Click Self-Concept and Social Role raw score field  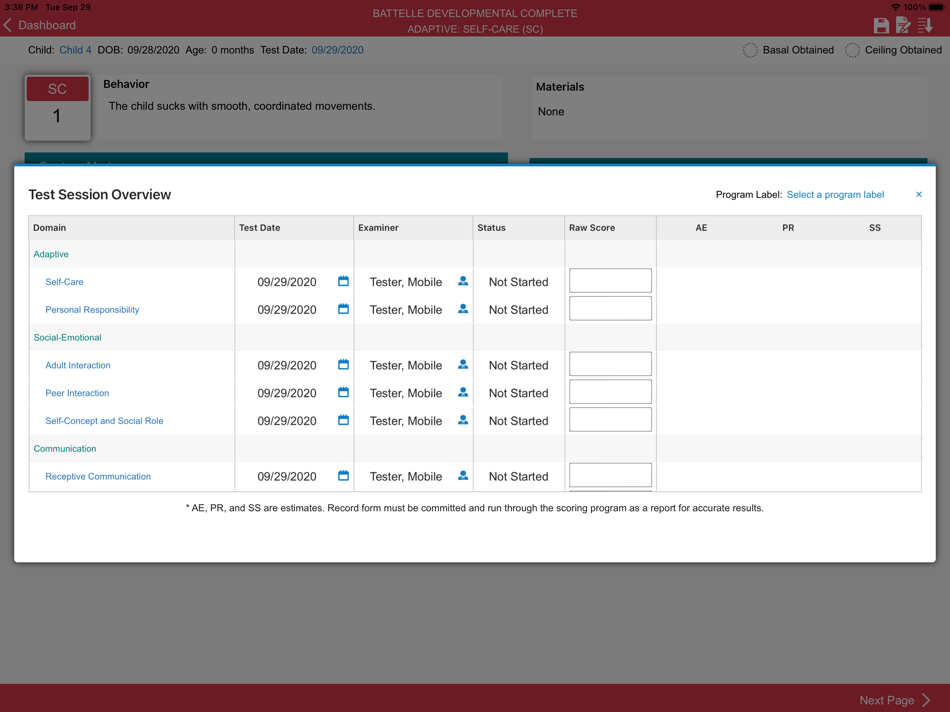pos(610,419)
